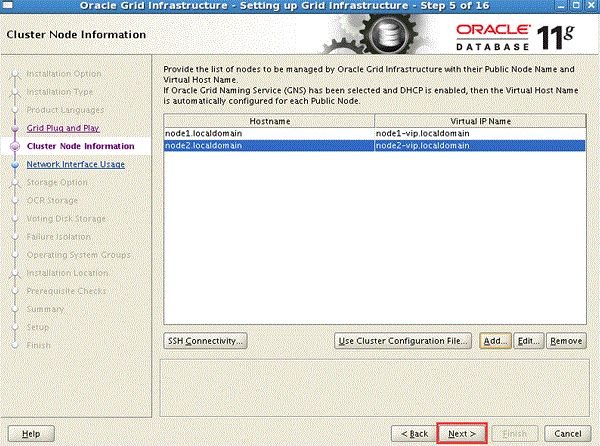Click the Virtual IP Name column header
Viewport: 600px width, 446px height.
[480, 121]
